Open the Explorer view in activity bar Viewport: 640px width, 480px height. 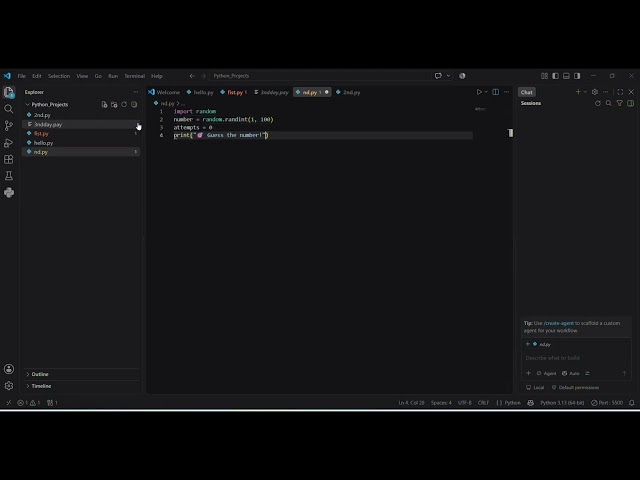pyautogui.click(x=9, y=92)
